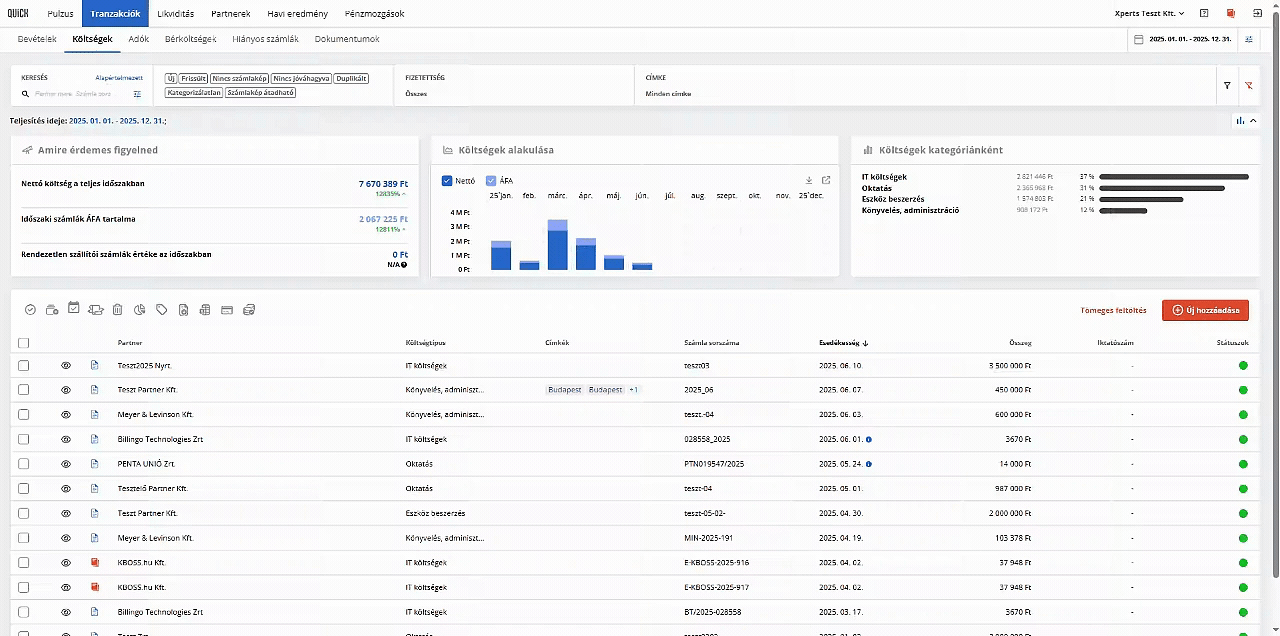Screen dimensions: 1280x636
Task: Toggle the ÁFA checkbox in chart
Action: click(491, 181)
